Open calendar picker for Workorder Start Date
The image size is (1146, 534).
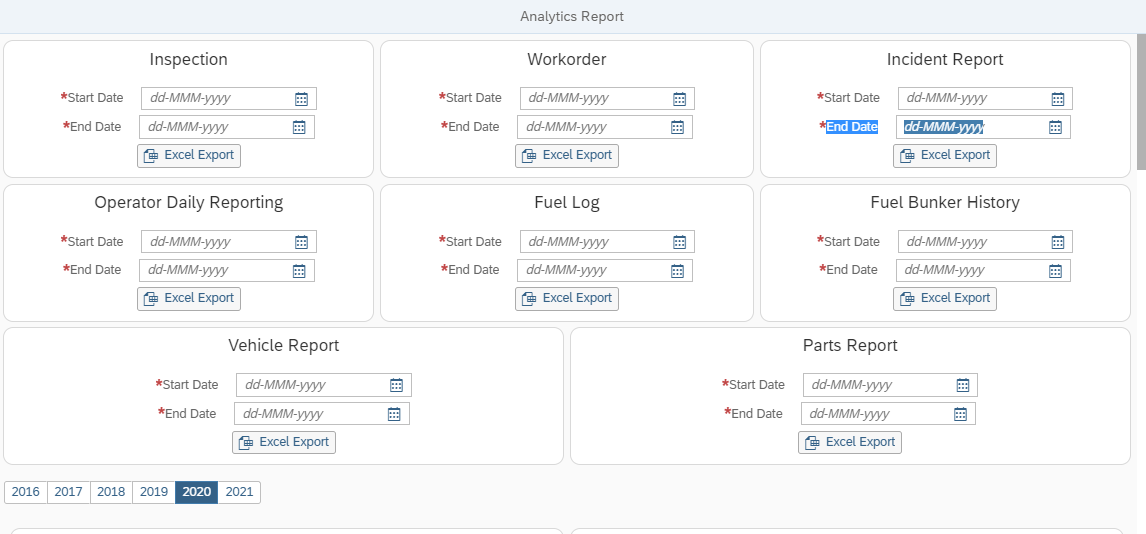(x=679, y=99)
